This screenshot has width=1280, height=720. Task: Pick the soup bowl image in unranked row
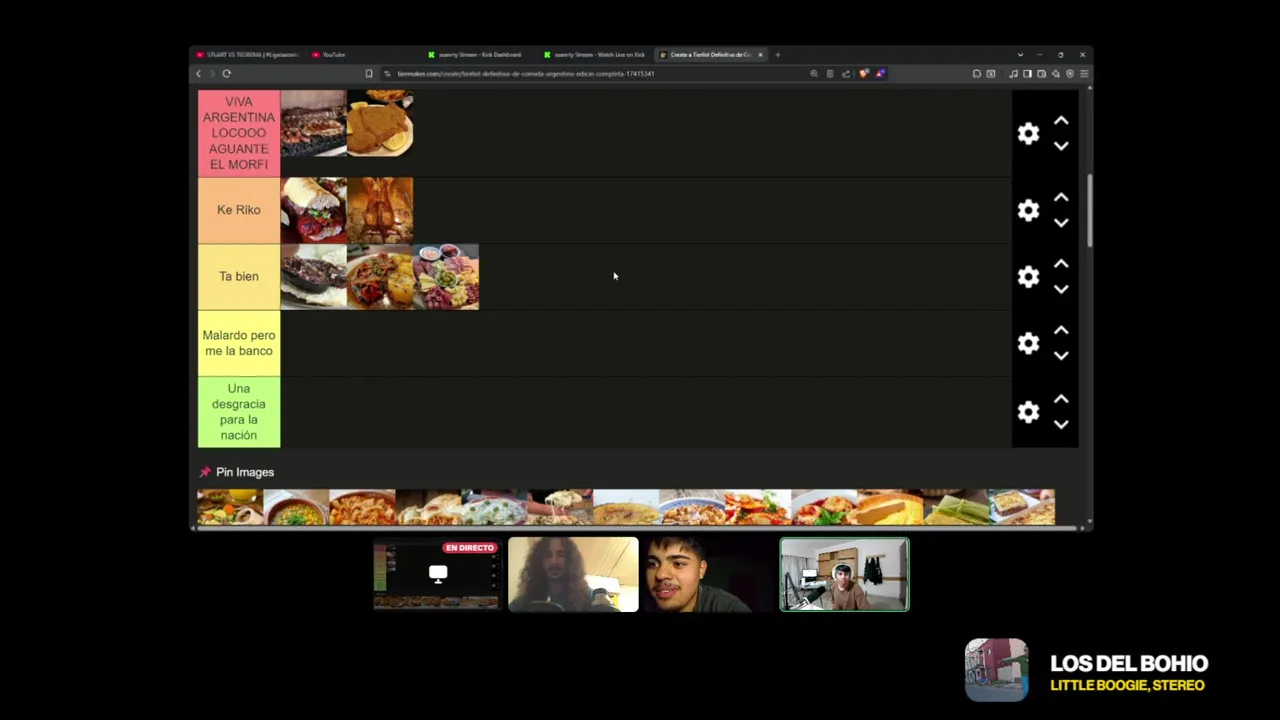(x=296, y=507)
